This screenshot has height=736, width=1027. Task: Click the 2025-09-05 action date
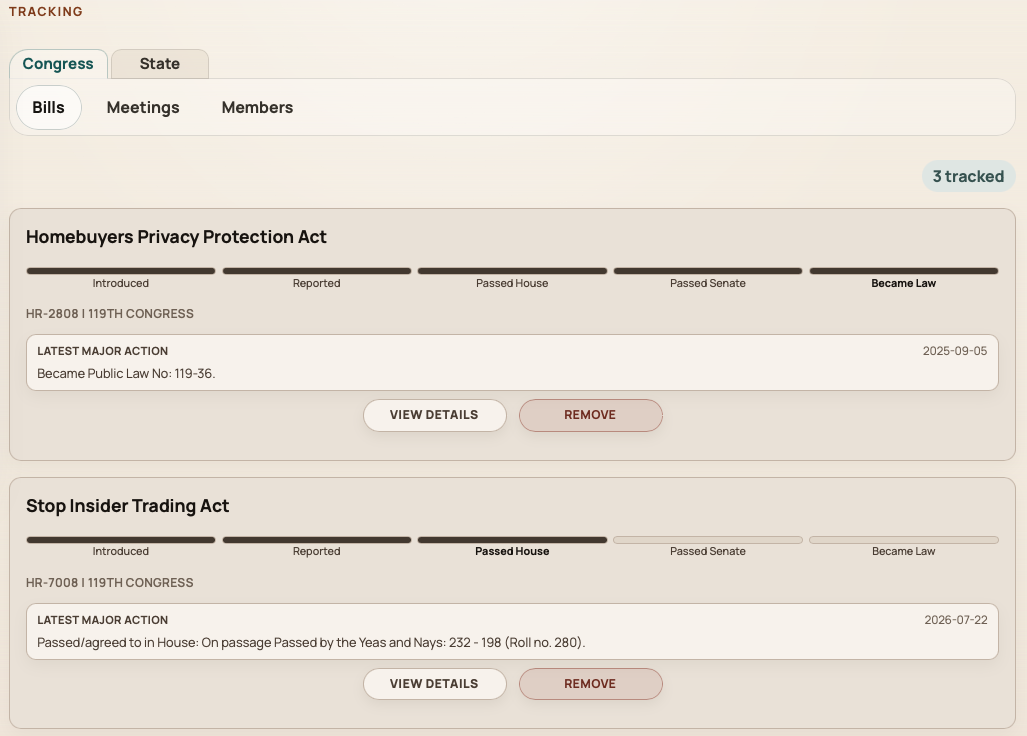[x=954, y=351]
